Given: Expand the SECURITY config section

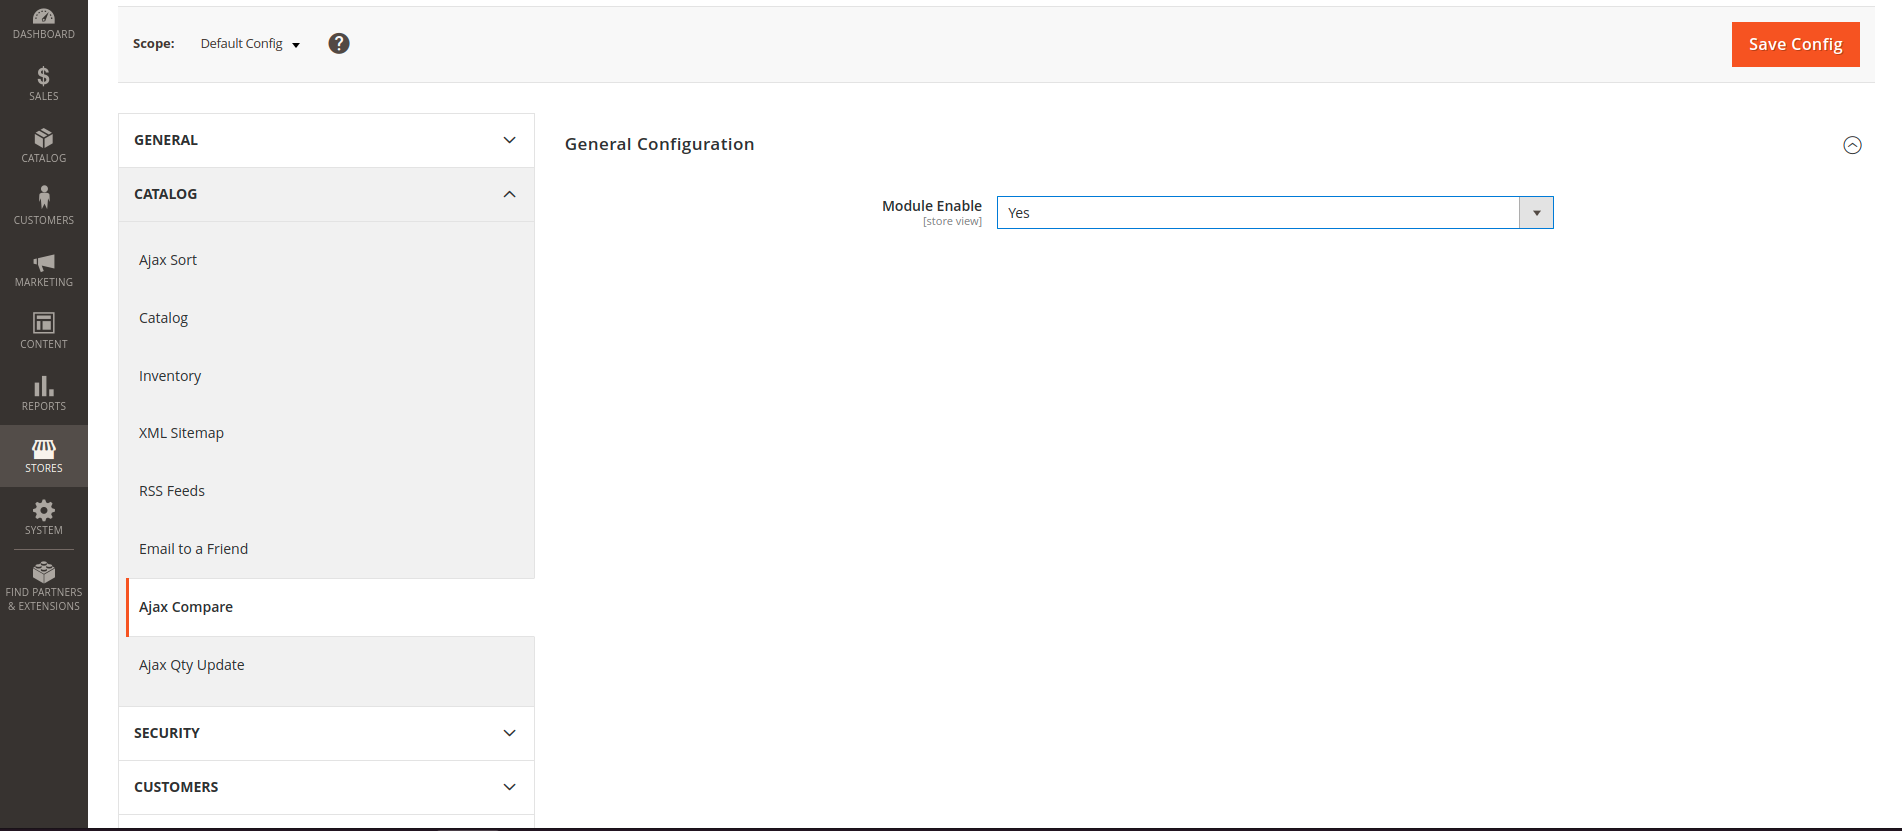Looking at the screenshot, I should [x=326, y=733].
